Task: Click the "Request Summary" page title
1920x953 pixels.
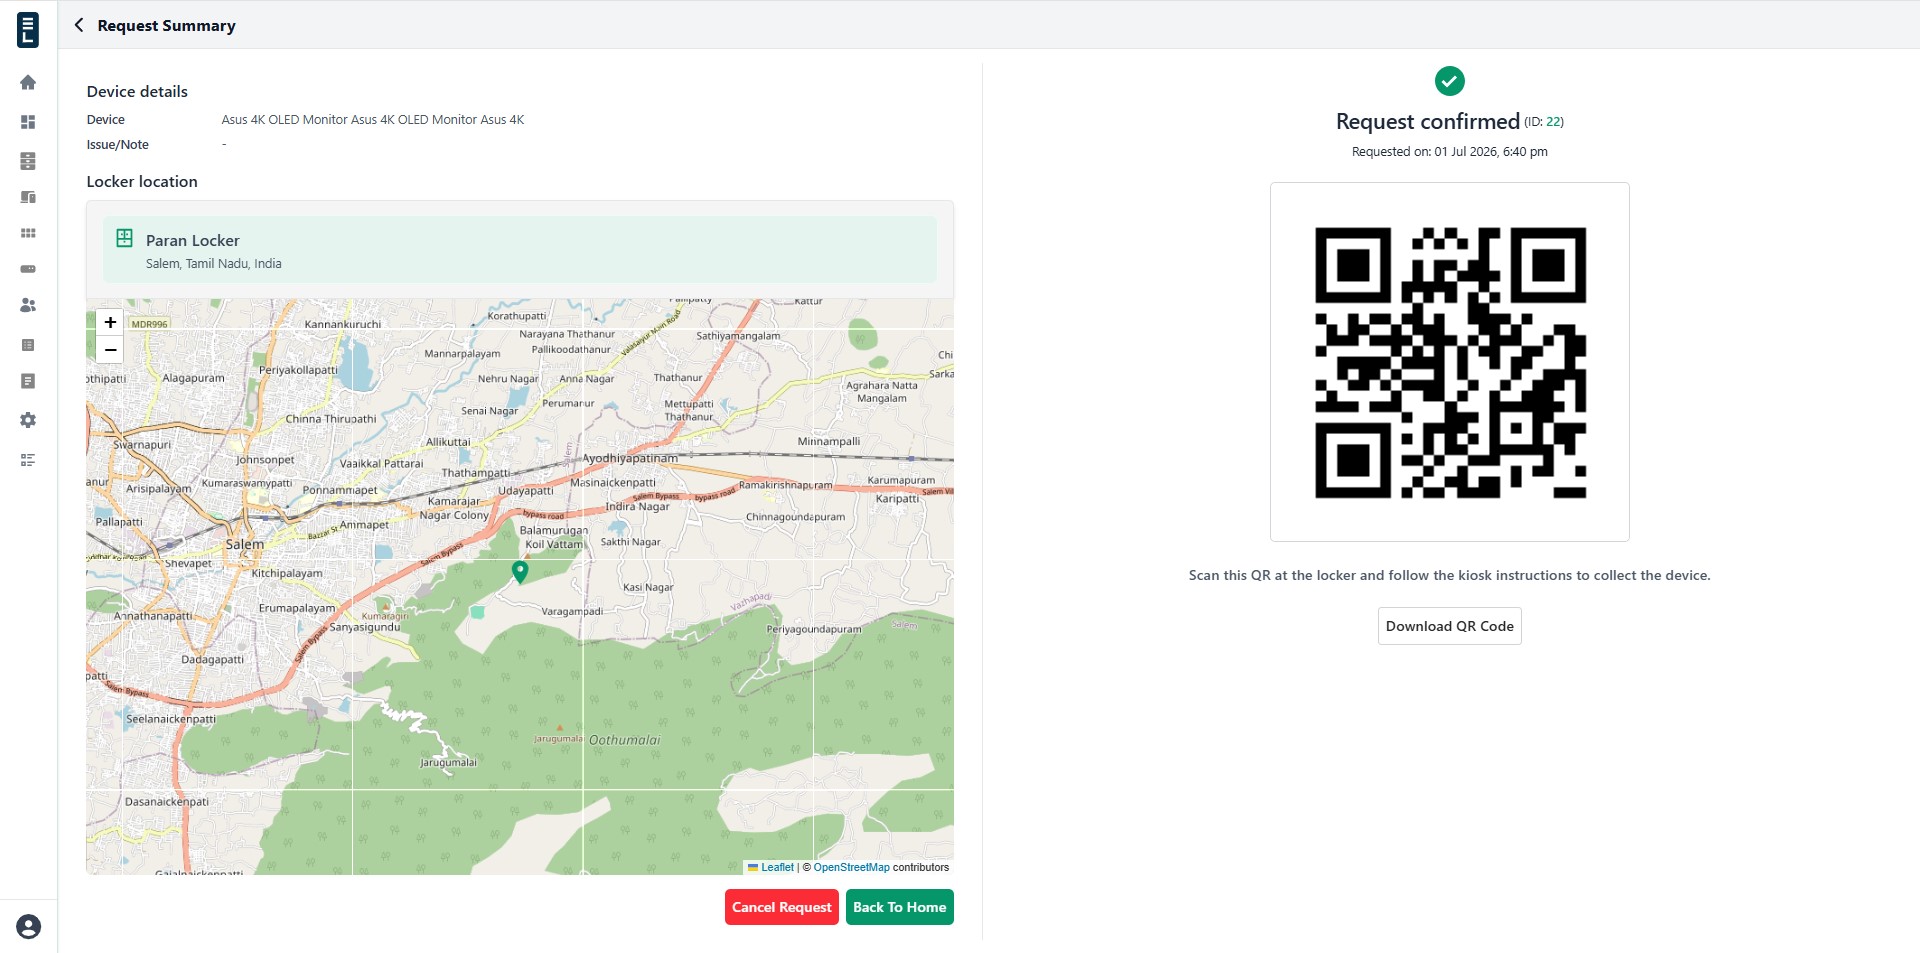Action: [x=167, y=25]
